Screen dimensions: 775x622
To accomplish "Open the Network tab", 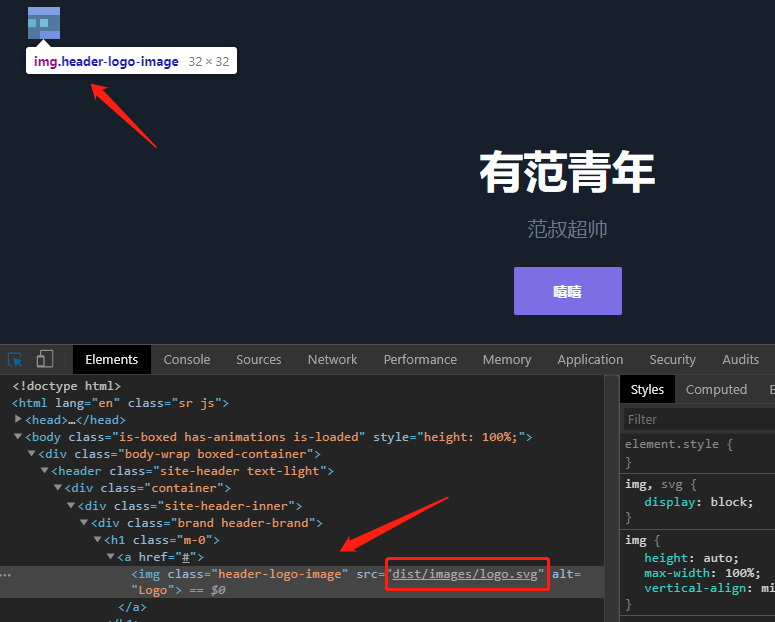I will 332,359.
